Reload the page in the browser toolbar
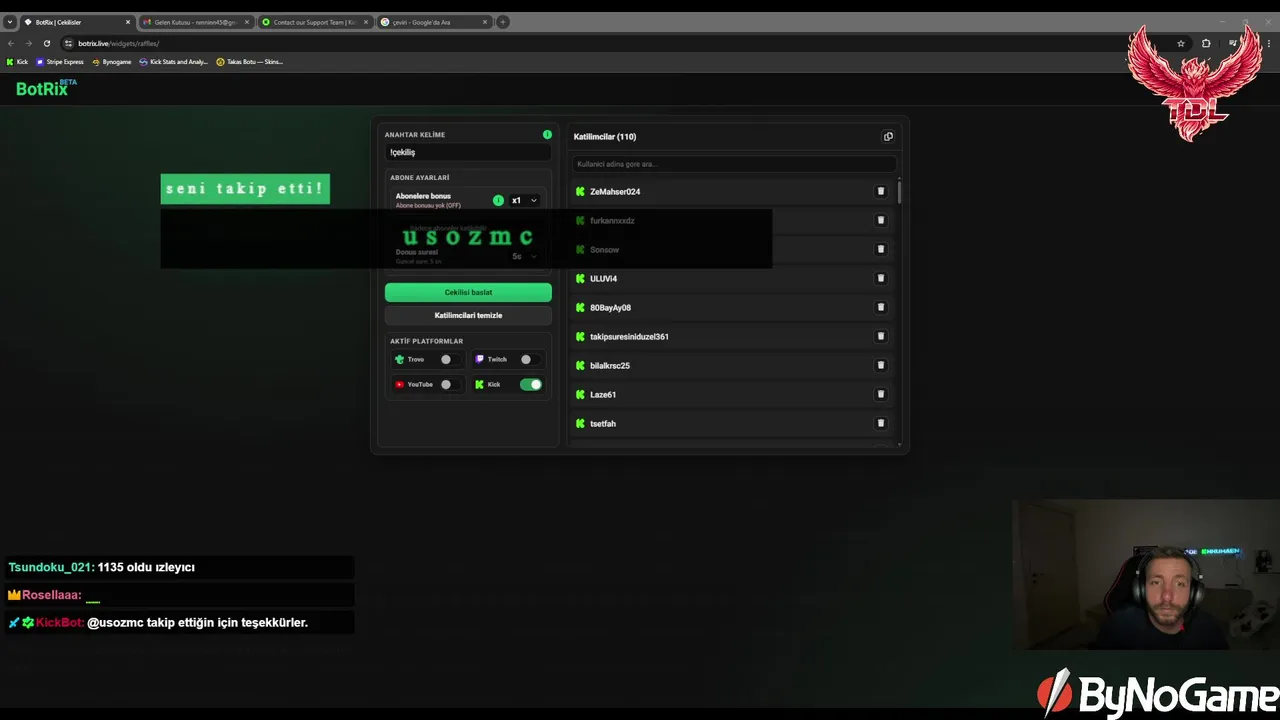The width and height of the screenshot is (1280, 720). [46, 43]
